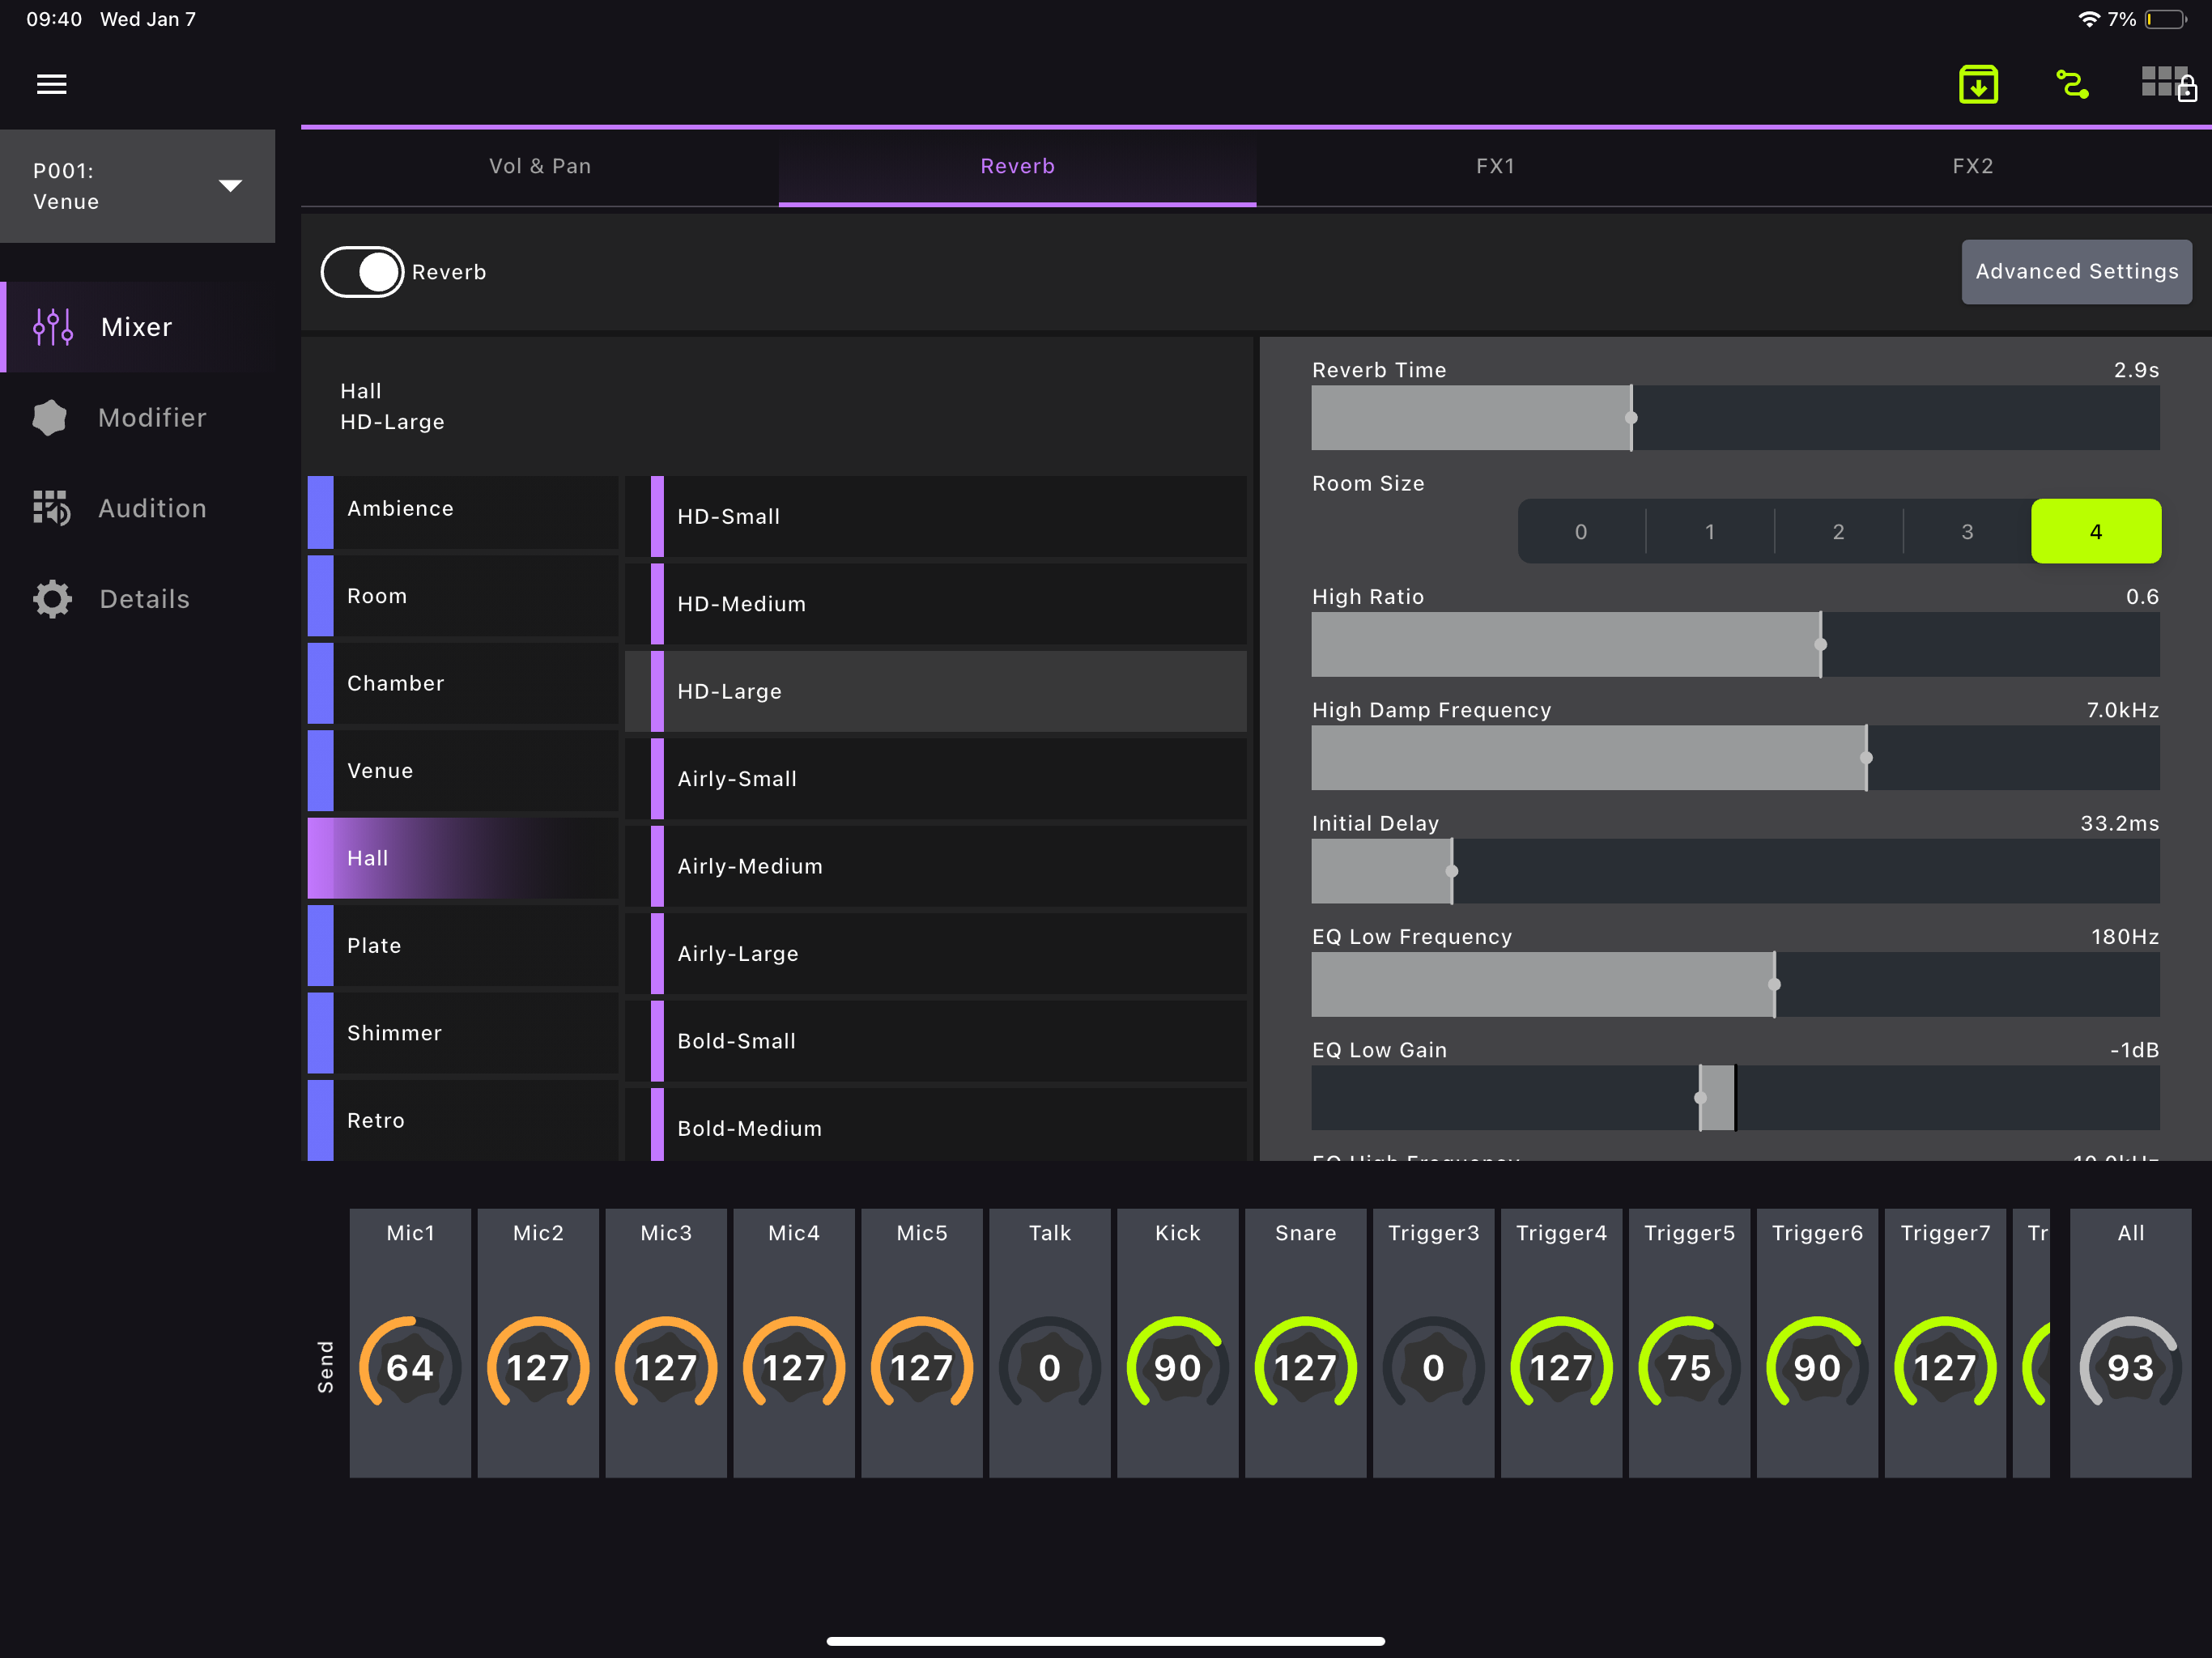
Task: Choose the Venue reverb category
Action: (463, 771)
